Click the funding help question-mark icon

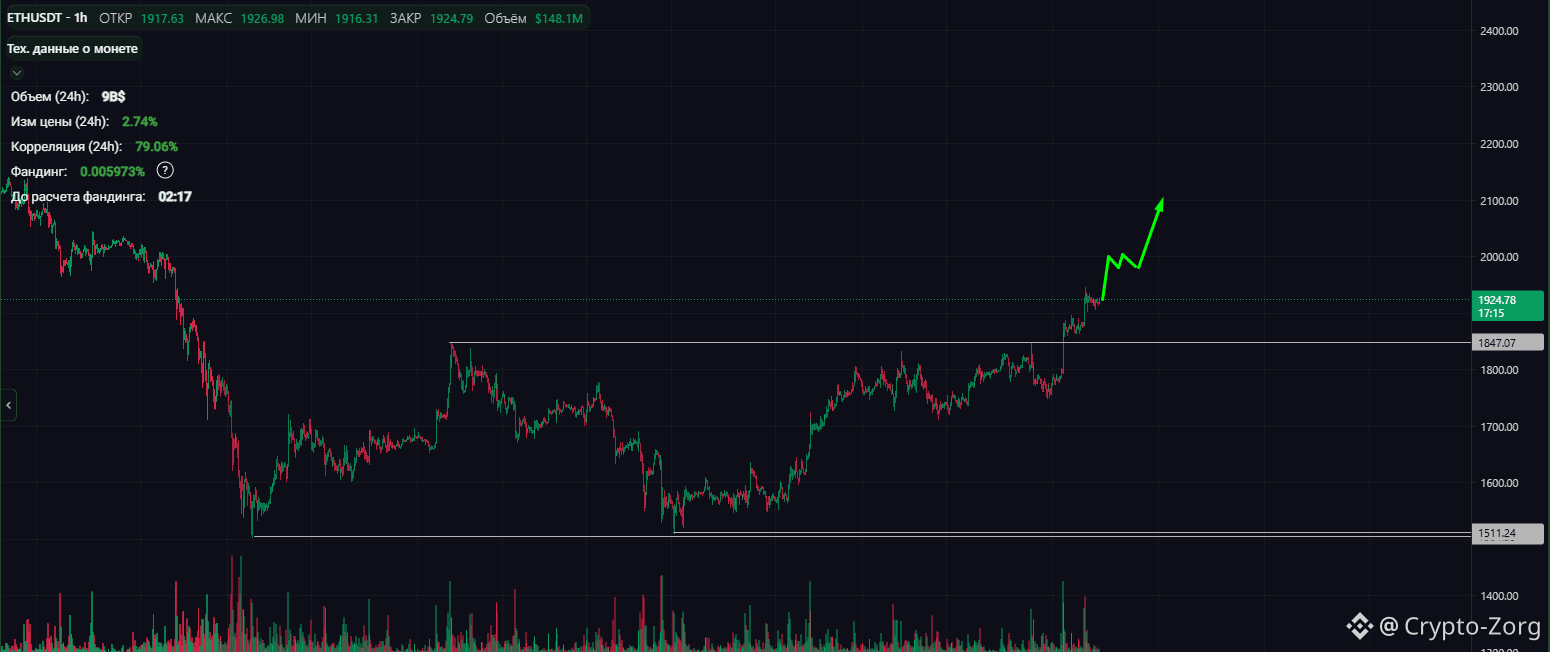pyautogui.click(x=166, y=171)
